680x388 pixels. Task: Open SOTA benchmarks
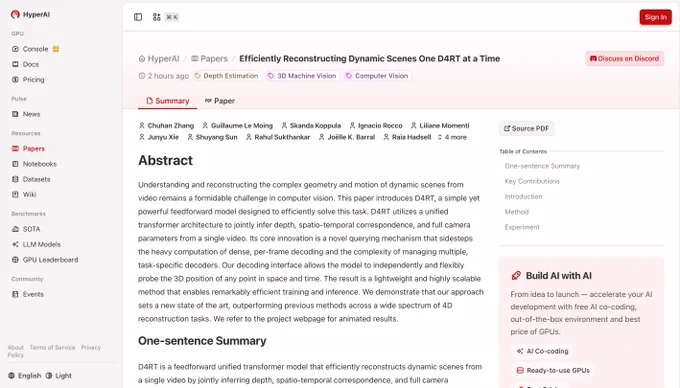[26, 229]
